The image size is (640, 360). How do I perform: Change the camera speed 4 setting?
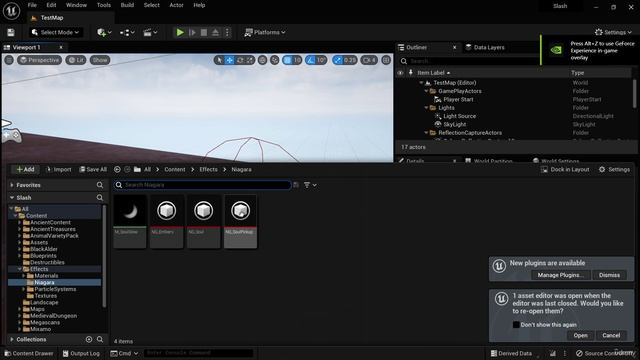(x=369, y=60)
